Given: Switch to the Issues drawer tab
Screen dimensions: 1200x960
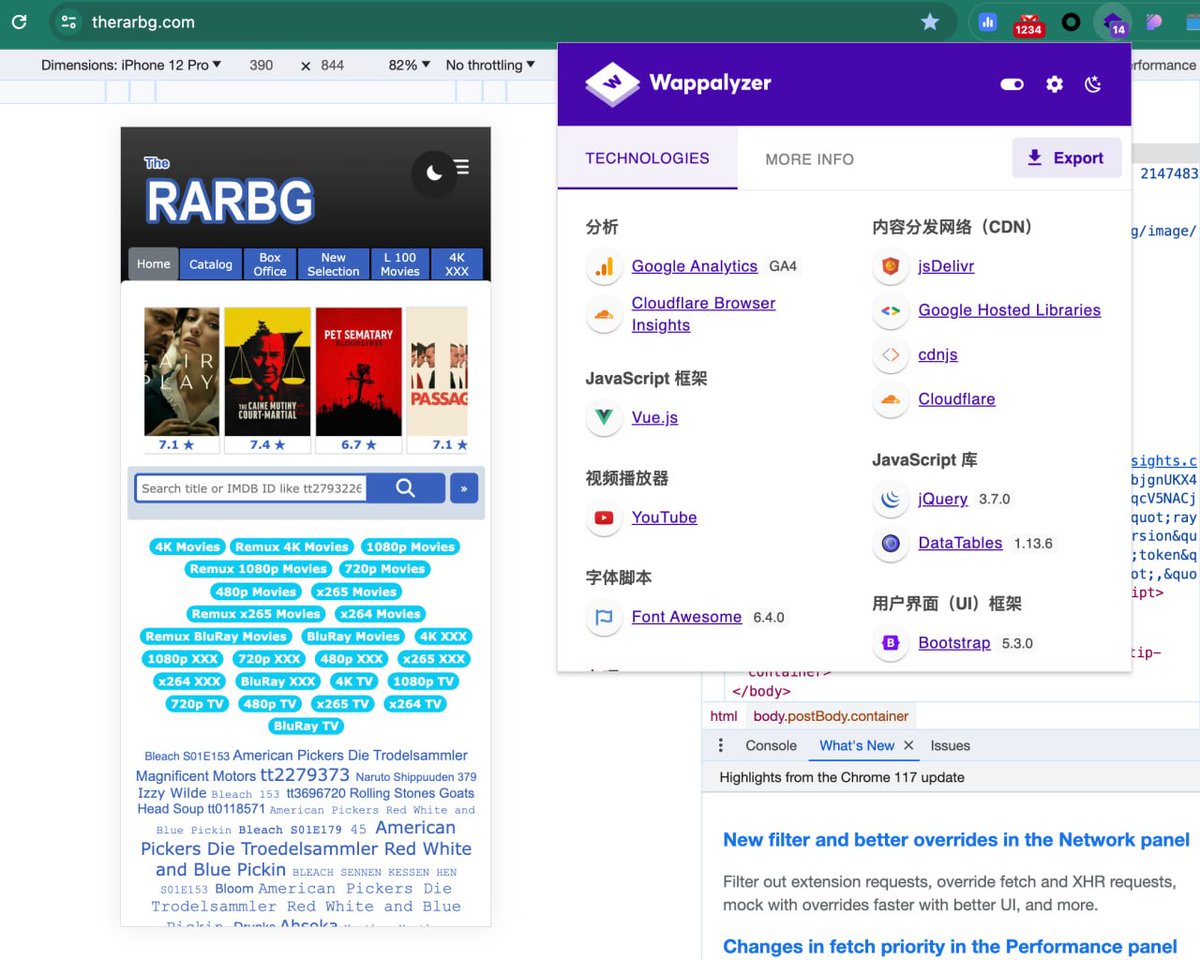Looking at the screenshot, I should click(950, 746).
